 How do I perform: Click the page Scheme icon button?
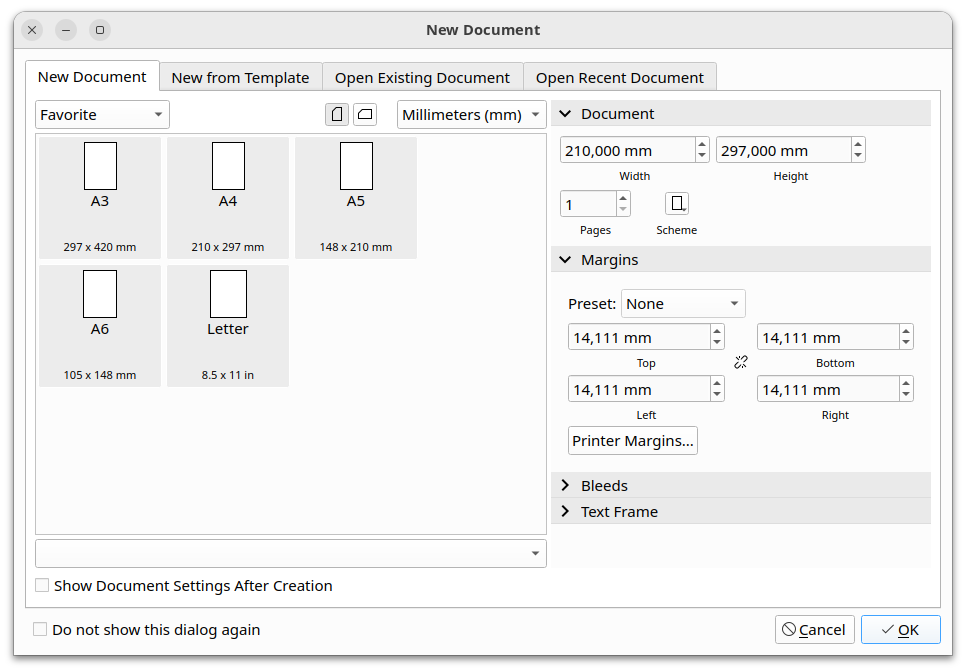click(677, 204)
